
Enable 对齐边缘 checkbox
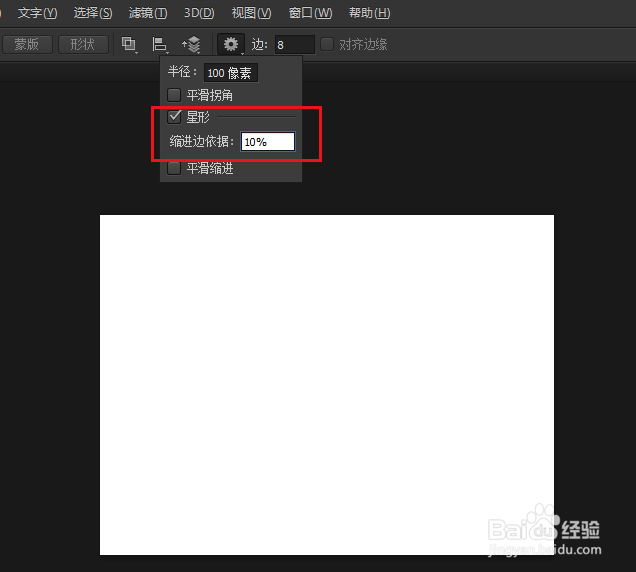pos(327,44)
